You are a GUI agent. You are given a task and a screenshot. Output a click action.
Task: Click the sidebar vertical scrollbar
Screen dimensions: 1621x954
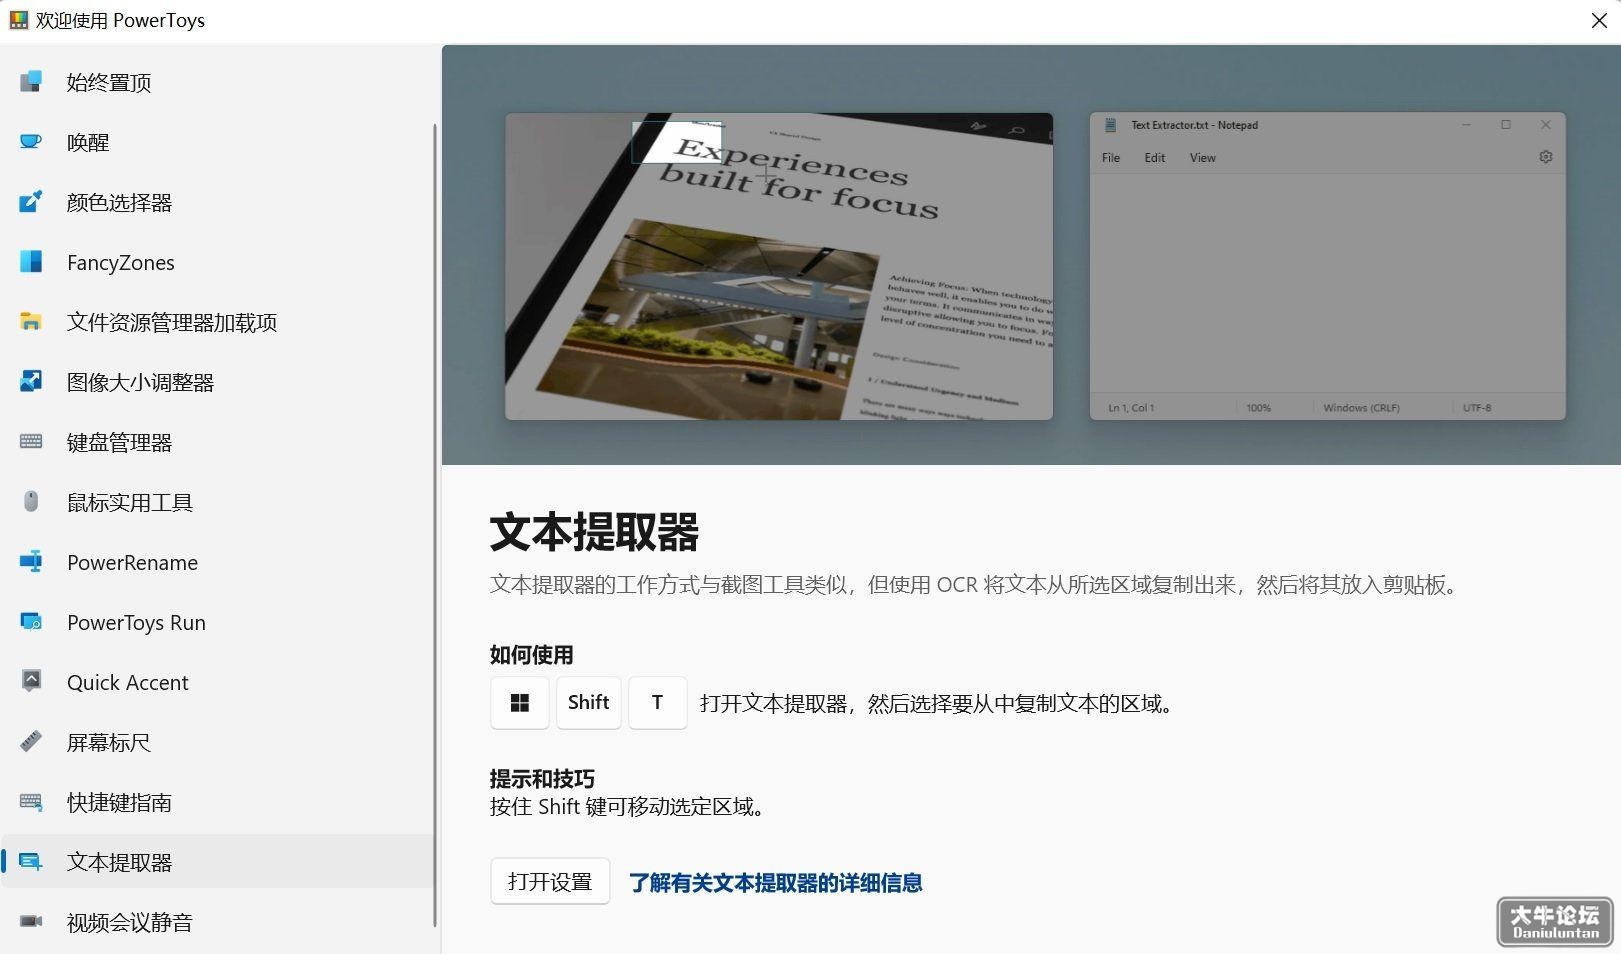(435, 525)
